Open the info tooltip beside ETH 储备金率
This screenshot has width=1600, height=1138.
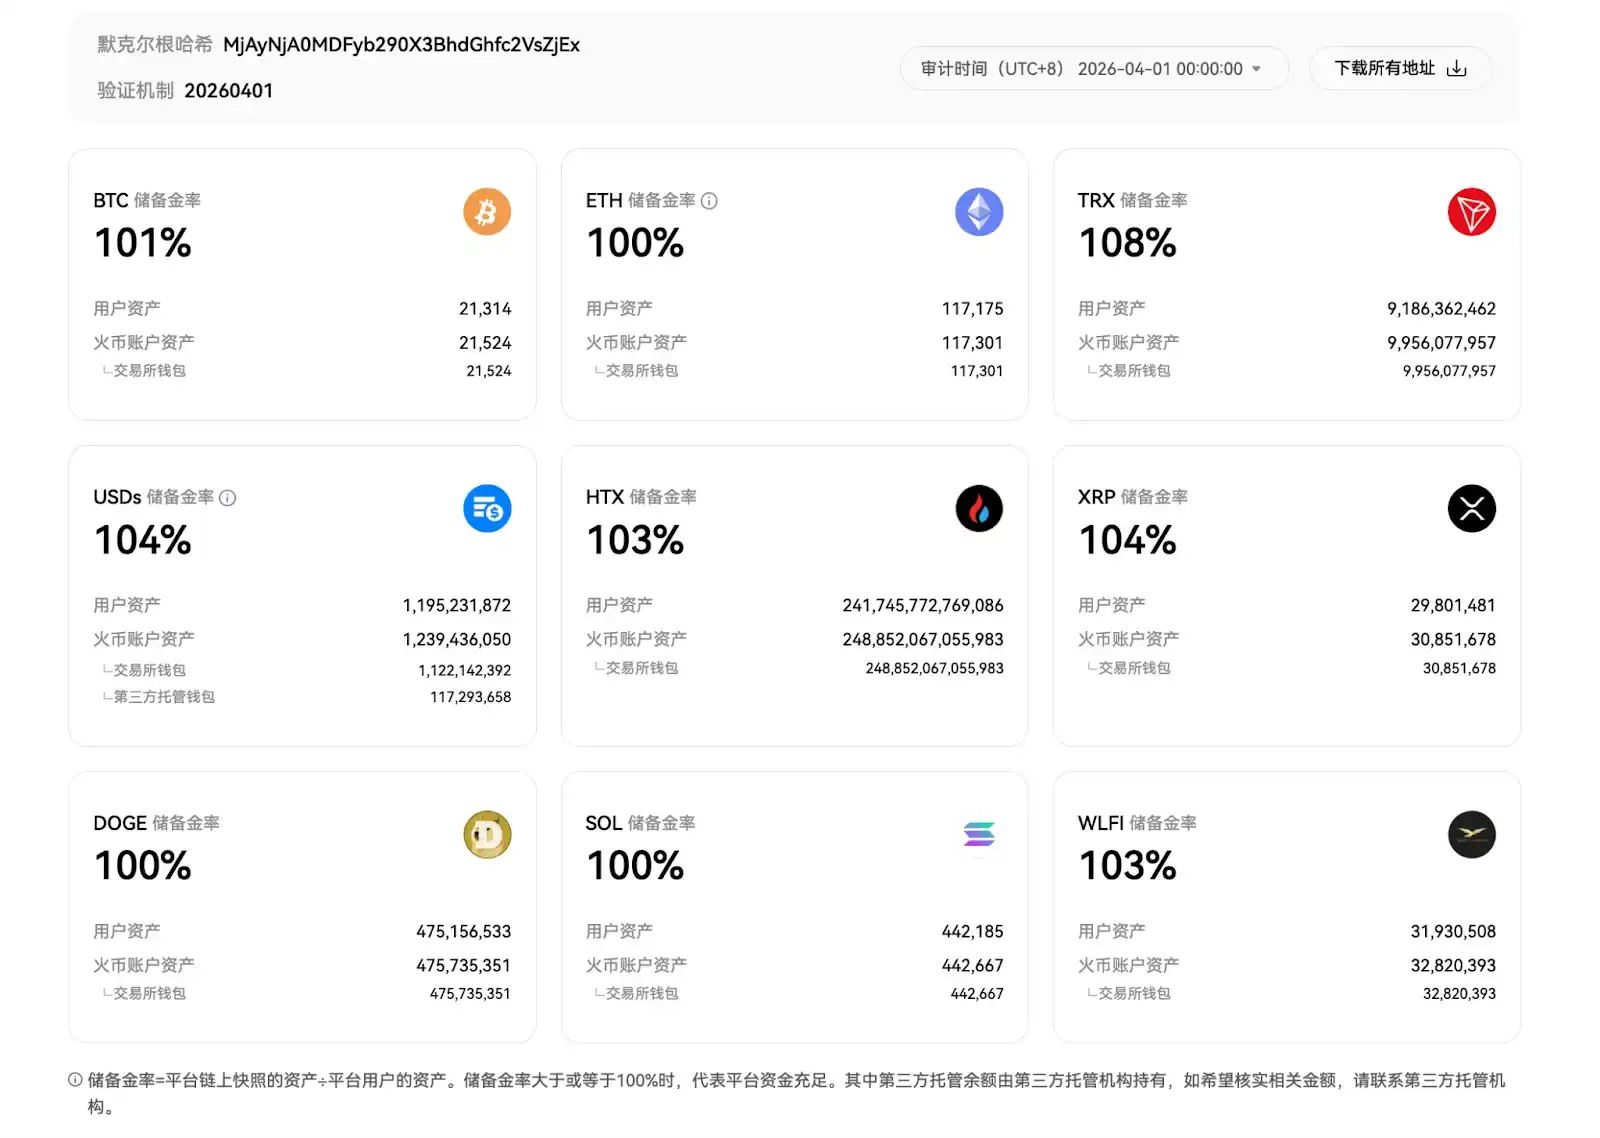709,201
